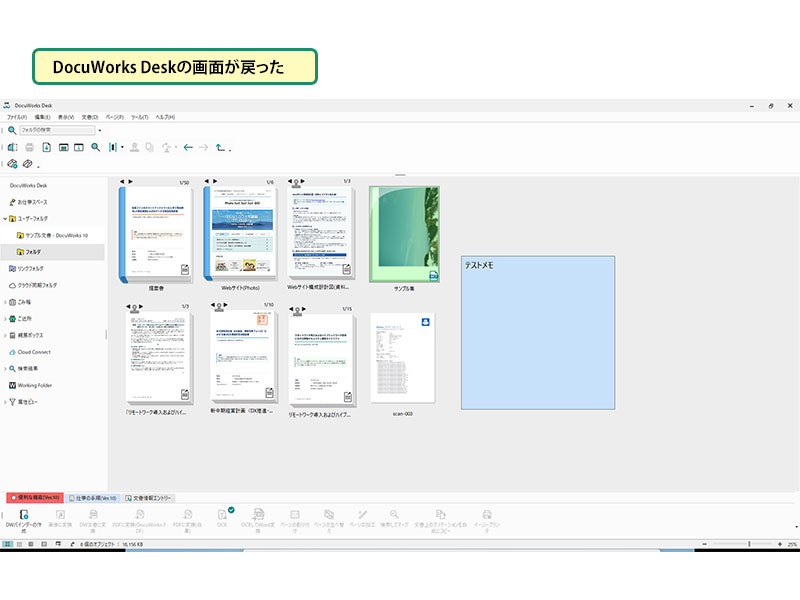Select the Webサイト(Photo) binder thumbnail
The height and width of the screenshot is (600, 800).
[241, 234]
